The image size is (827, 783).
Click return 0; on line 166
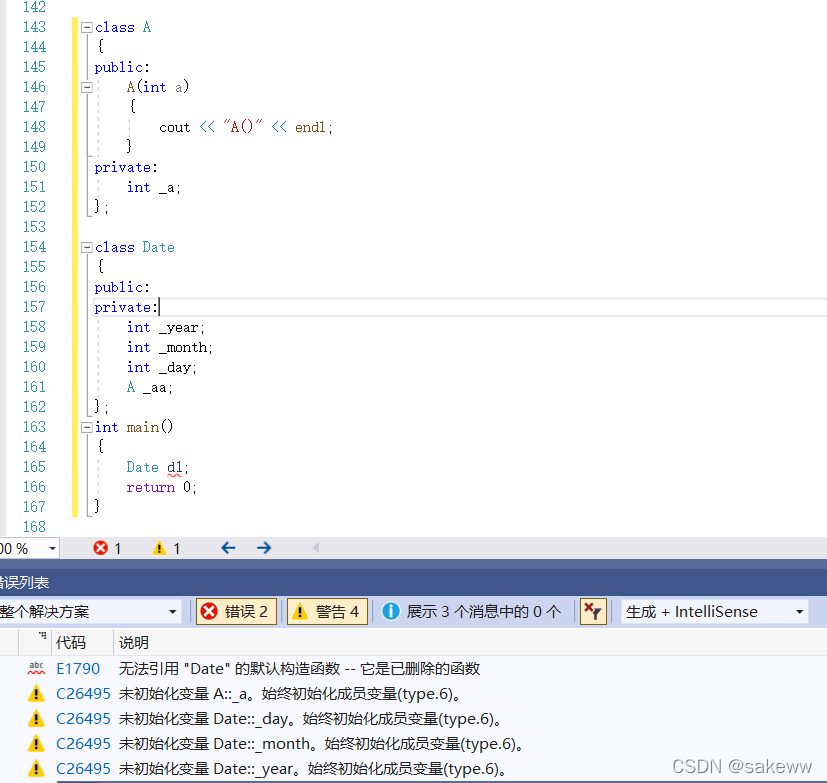(161, 487)
